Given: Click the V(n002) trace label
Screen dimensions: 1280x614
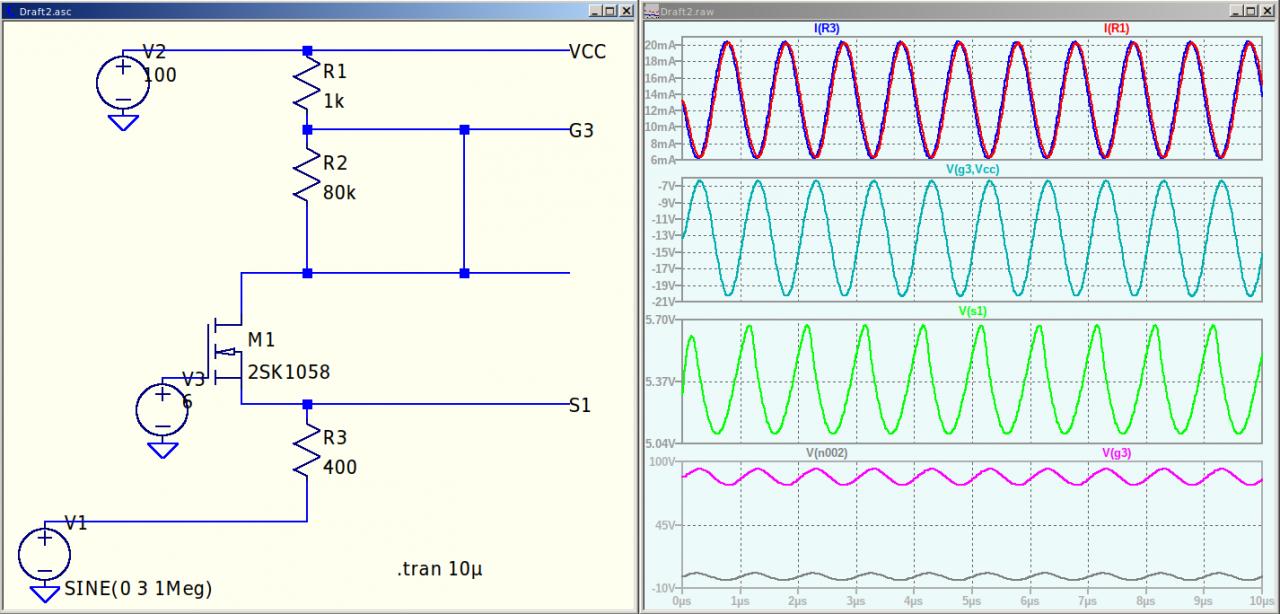Looking at the screenshot, I should coord(827,452).
